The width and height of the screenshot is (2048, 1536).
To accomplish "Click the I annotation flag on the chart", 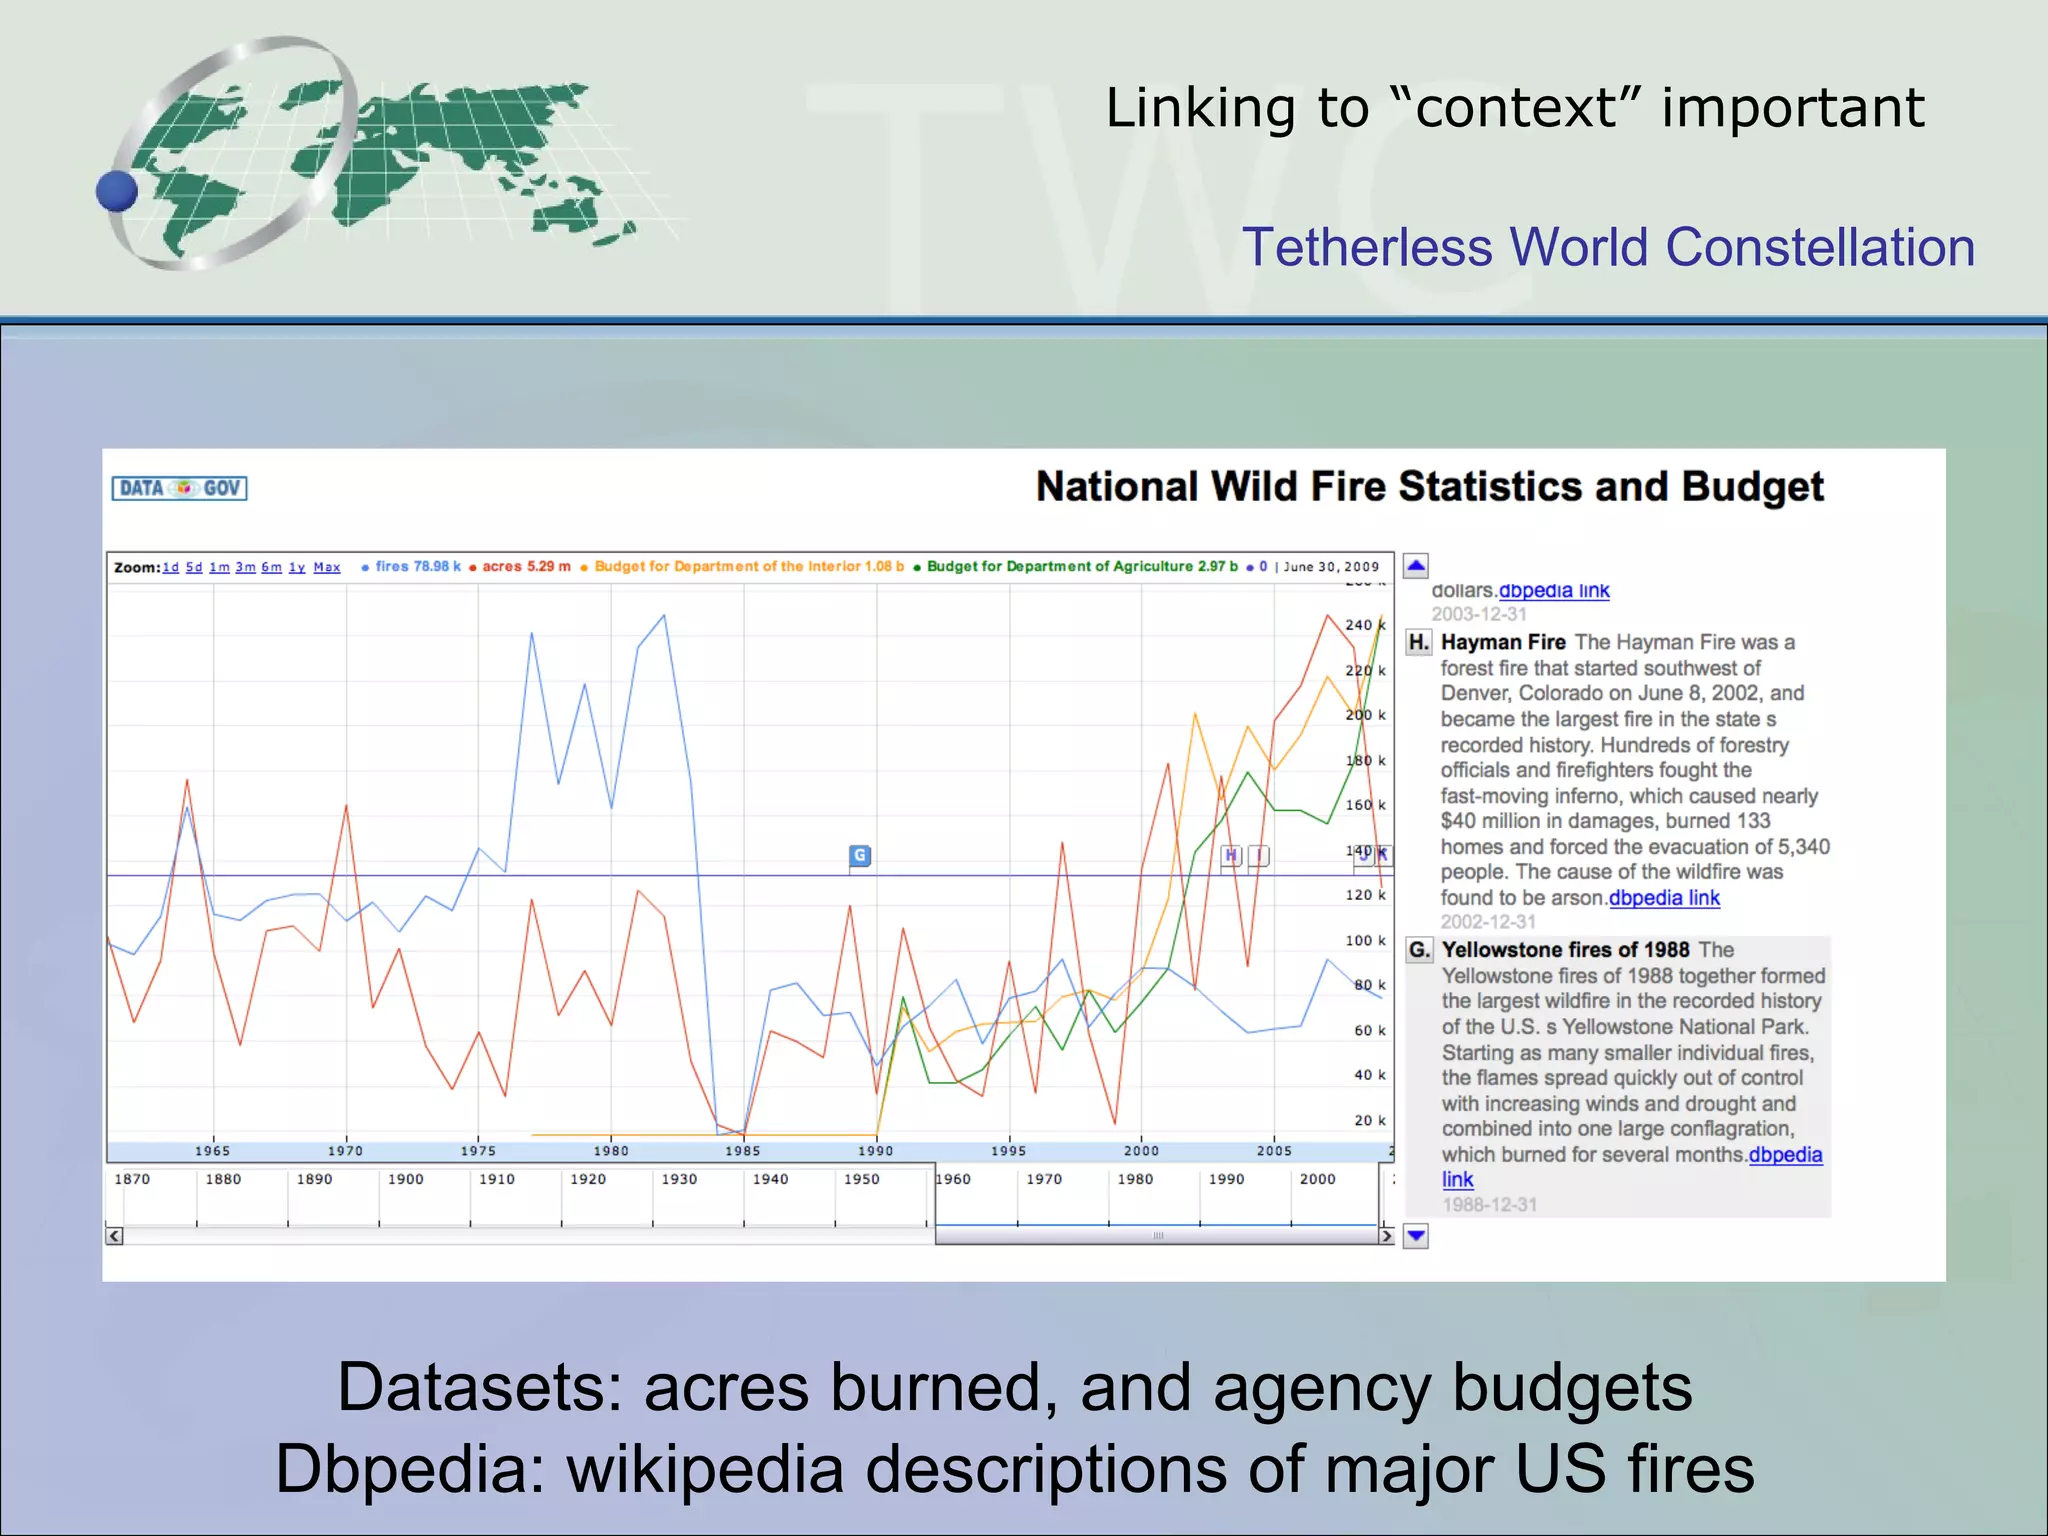I will 1259,855.
